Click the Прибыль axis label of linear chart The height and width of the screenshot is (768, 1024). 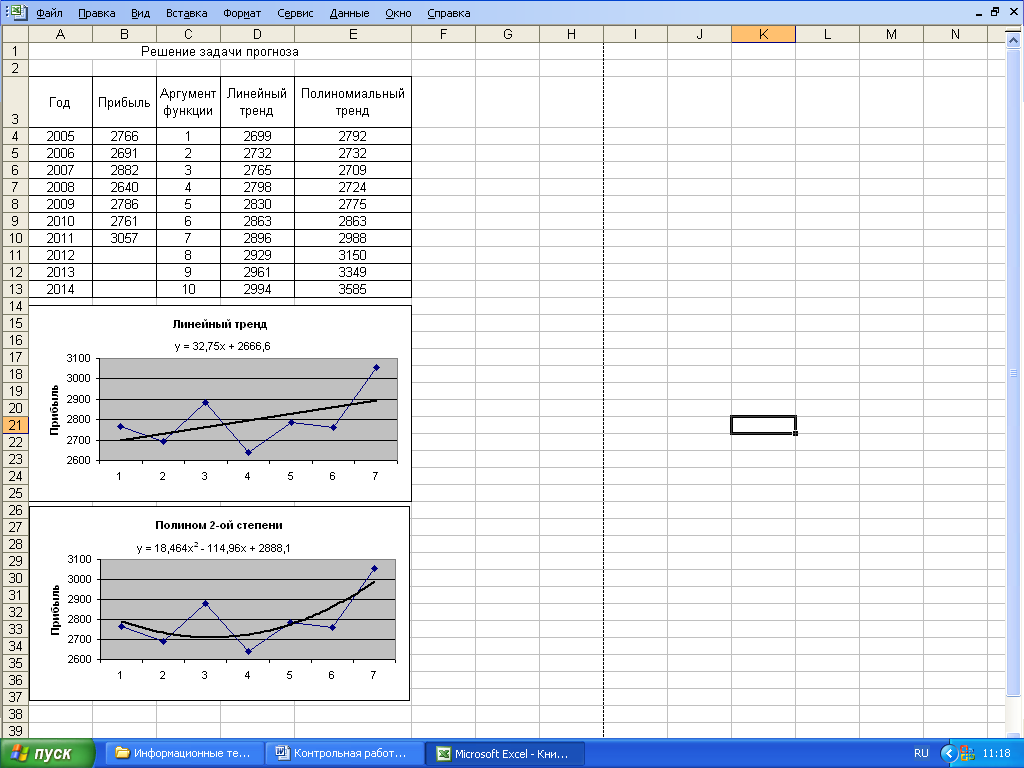click(x=55, y=410)
